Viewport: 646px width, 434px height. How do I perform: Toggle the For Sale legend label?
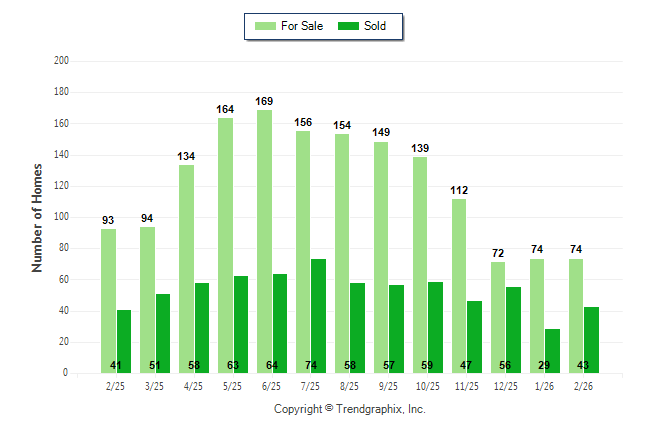tap(302, 26)
